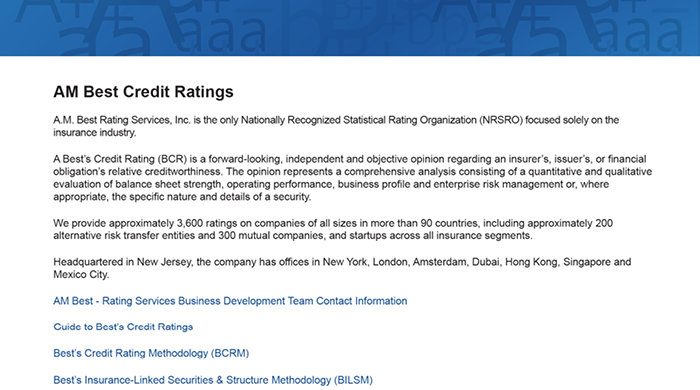Click paragraph starting "We provide approximately 3,600 ratings"

(x=333, y=229)
